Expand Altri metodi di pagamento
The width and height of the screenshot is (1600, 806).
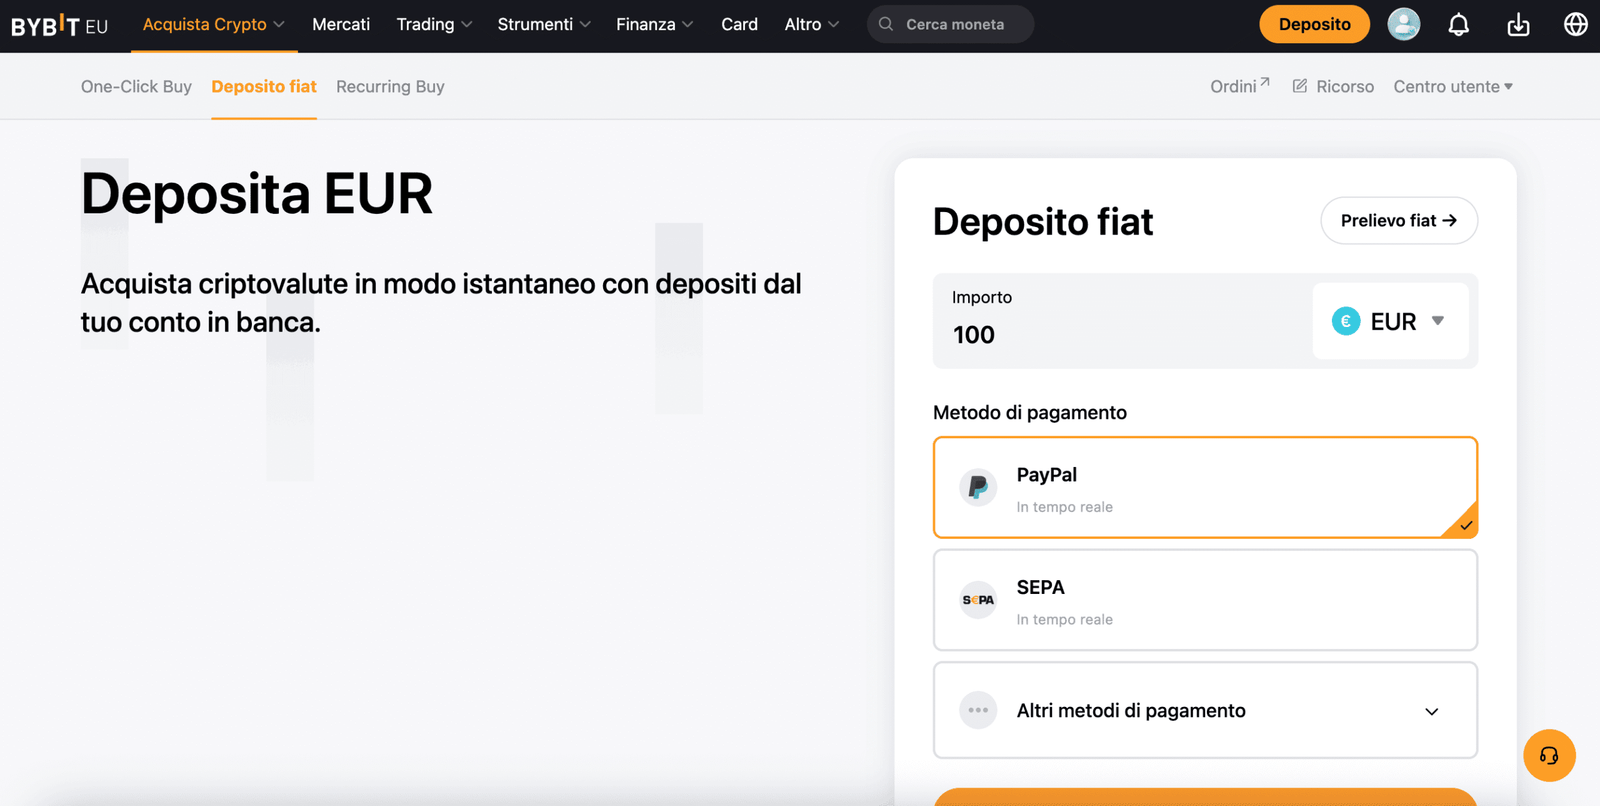coord(1205,710)
